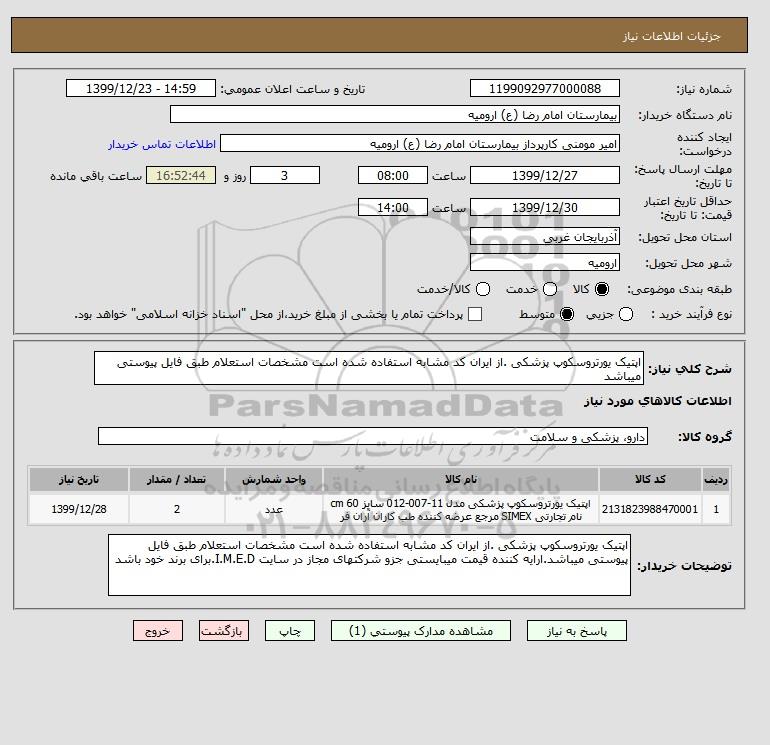Click item code 2131823988470001 cell
Viewport: 770px width, 745px height.
coord(650,509)
